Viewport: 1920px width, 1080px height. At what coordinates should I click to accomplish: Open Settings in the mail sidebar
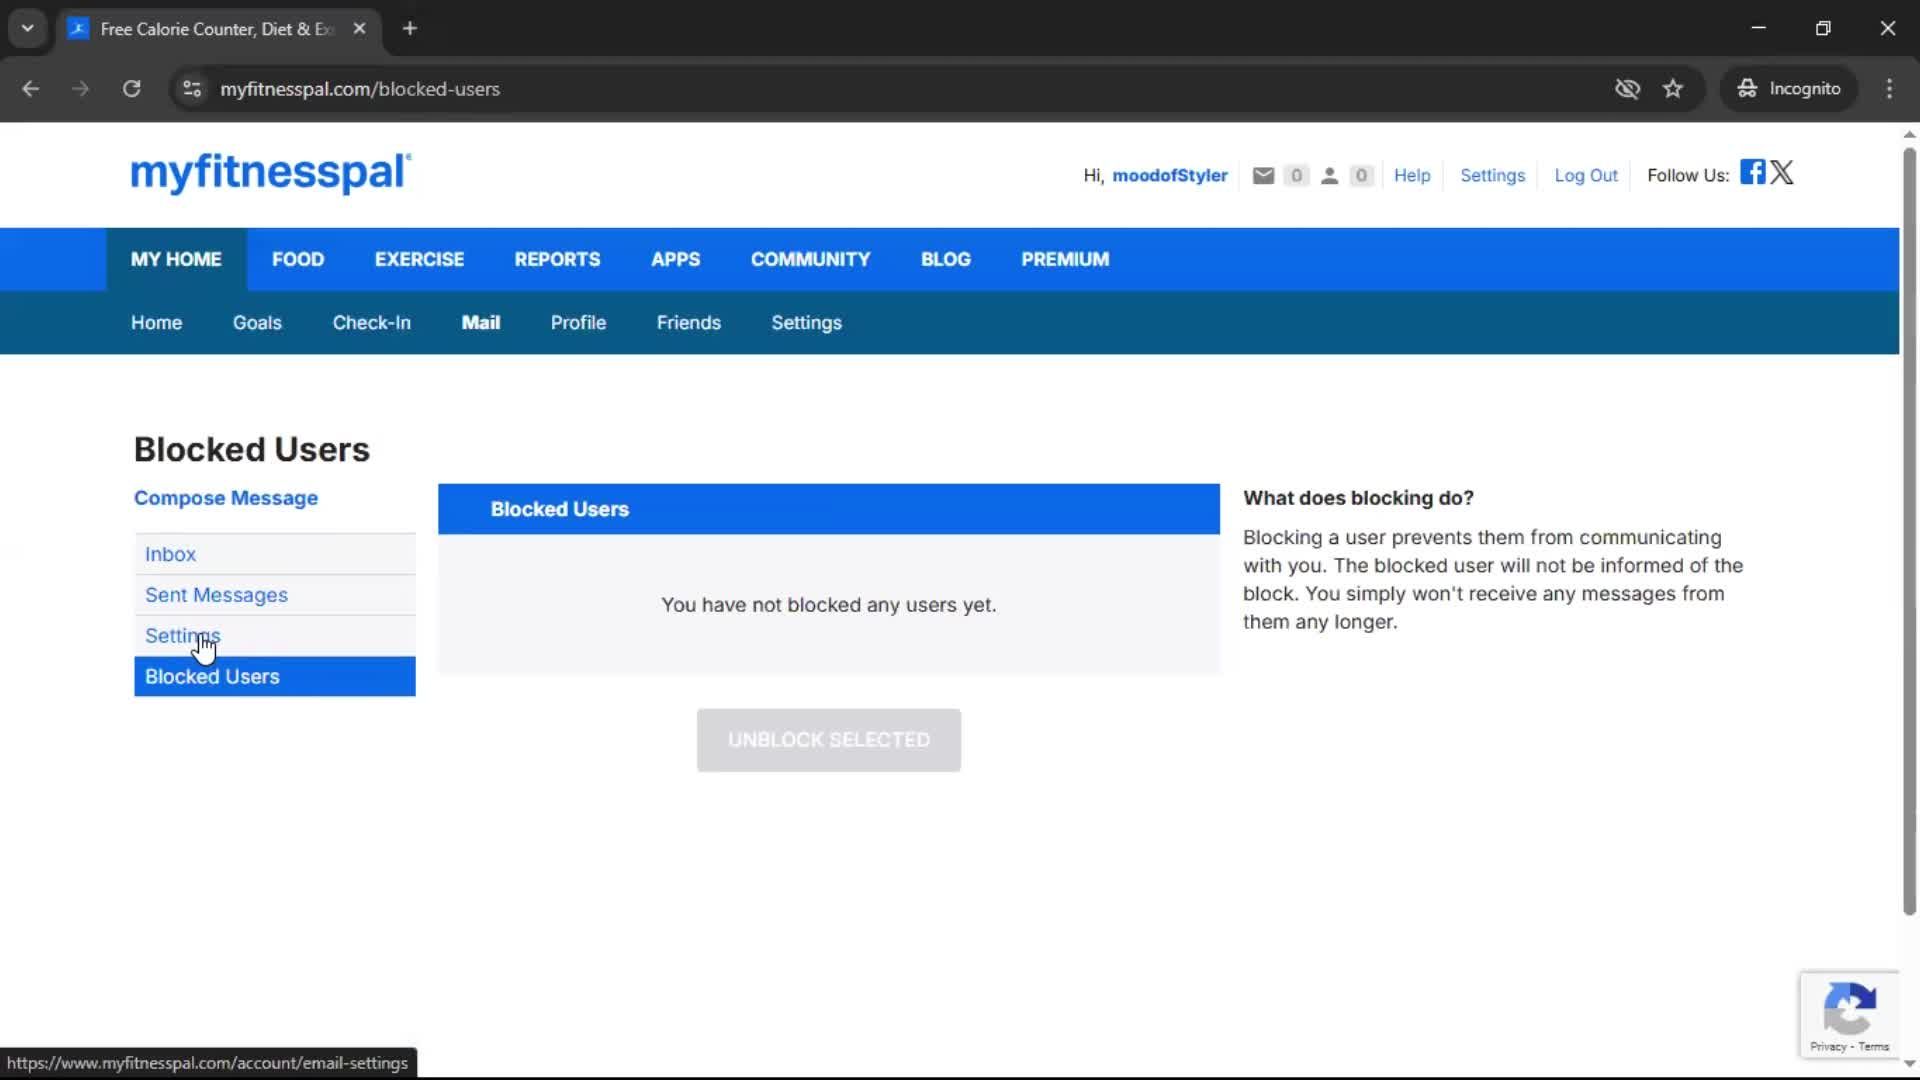(x=275, y=636)
